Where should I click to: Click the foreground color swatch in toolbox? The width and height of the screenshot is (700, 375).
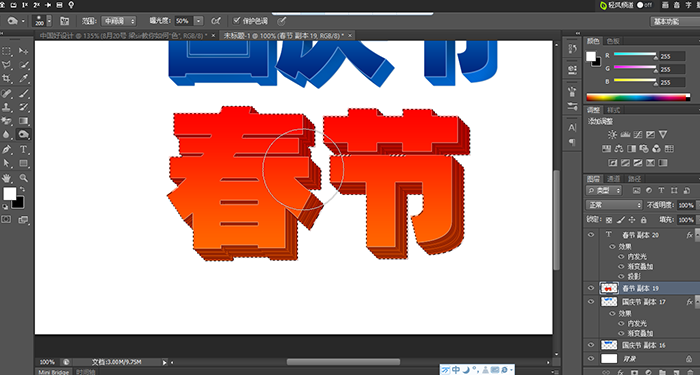pyautogui.click(x=10, y=194)
